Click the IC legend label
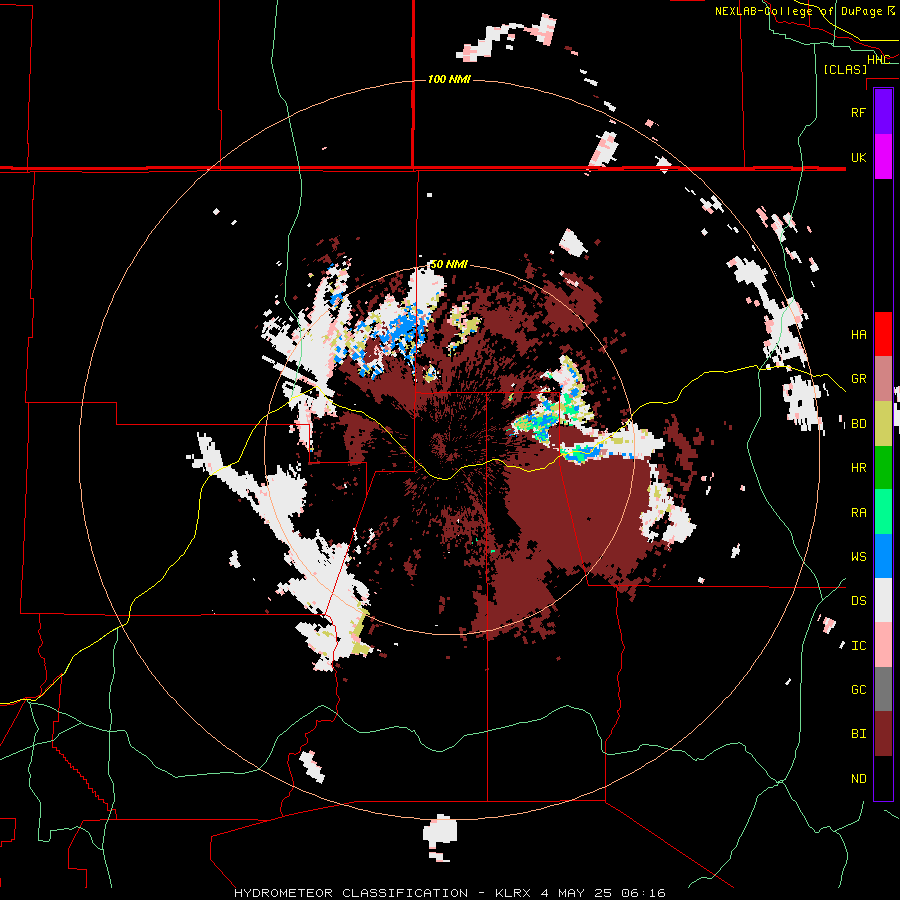 pos(858,646)
